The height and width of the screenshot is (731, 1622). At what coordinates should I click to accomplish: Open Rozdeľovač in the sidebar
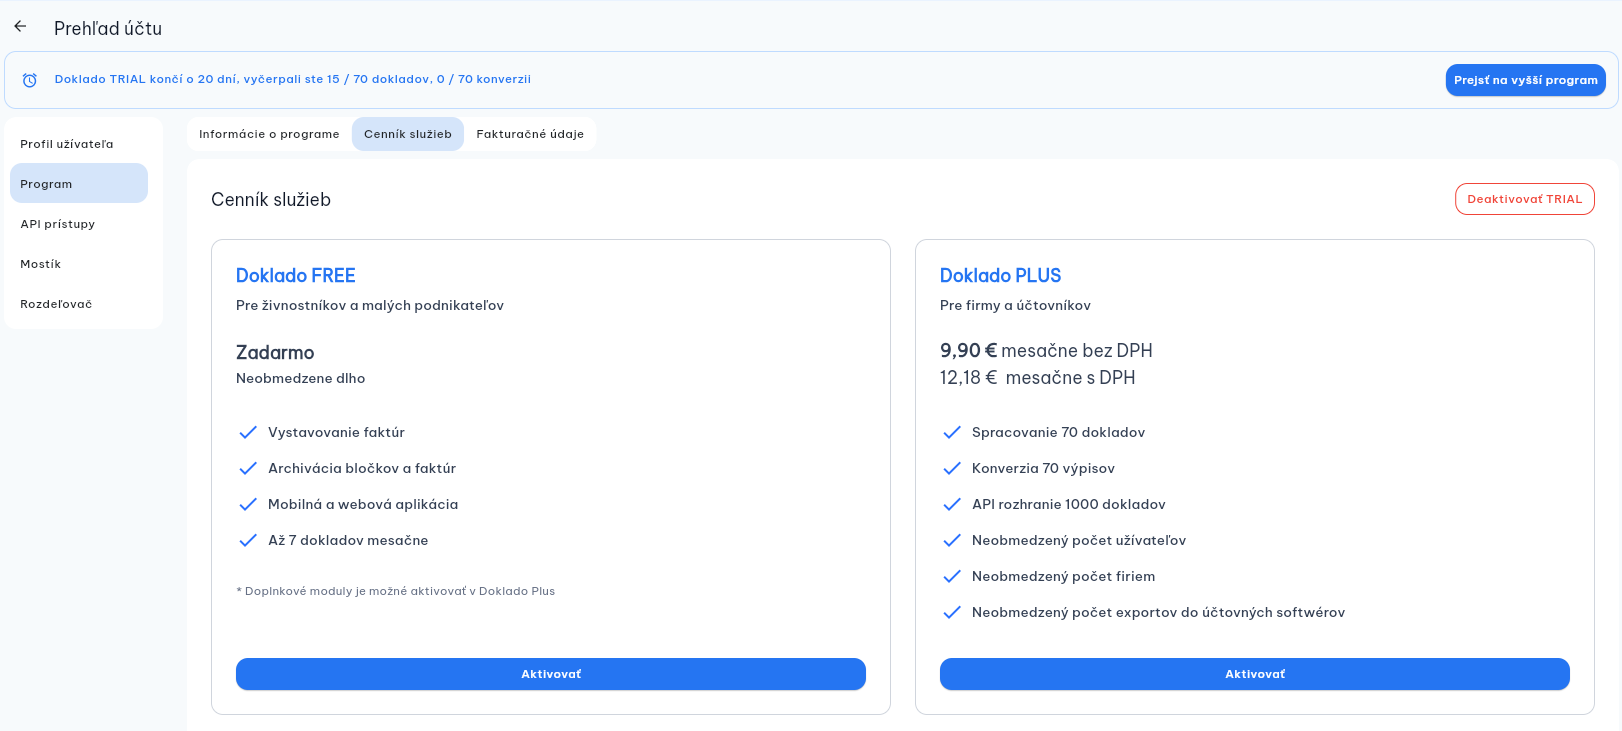coord(79,304)
